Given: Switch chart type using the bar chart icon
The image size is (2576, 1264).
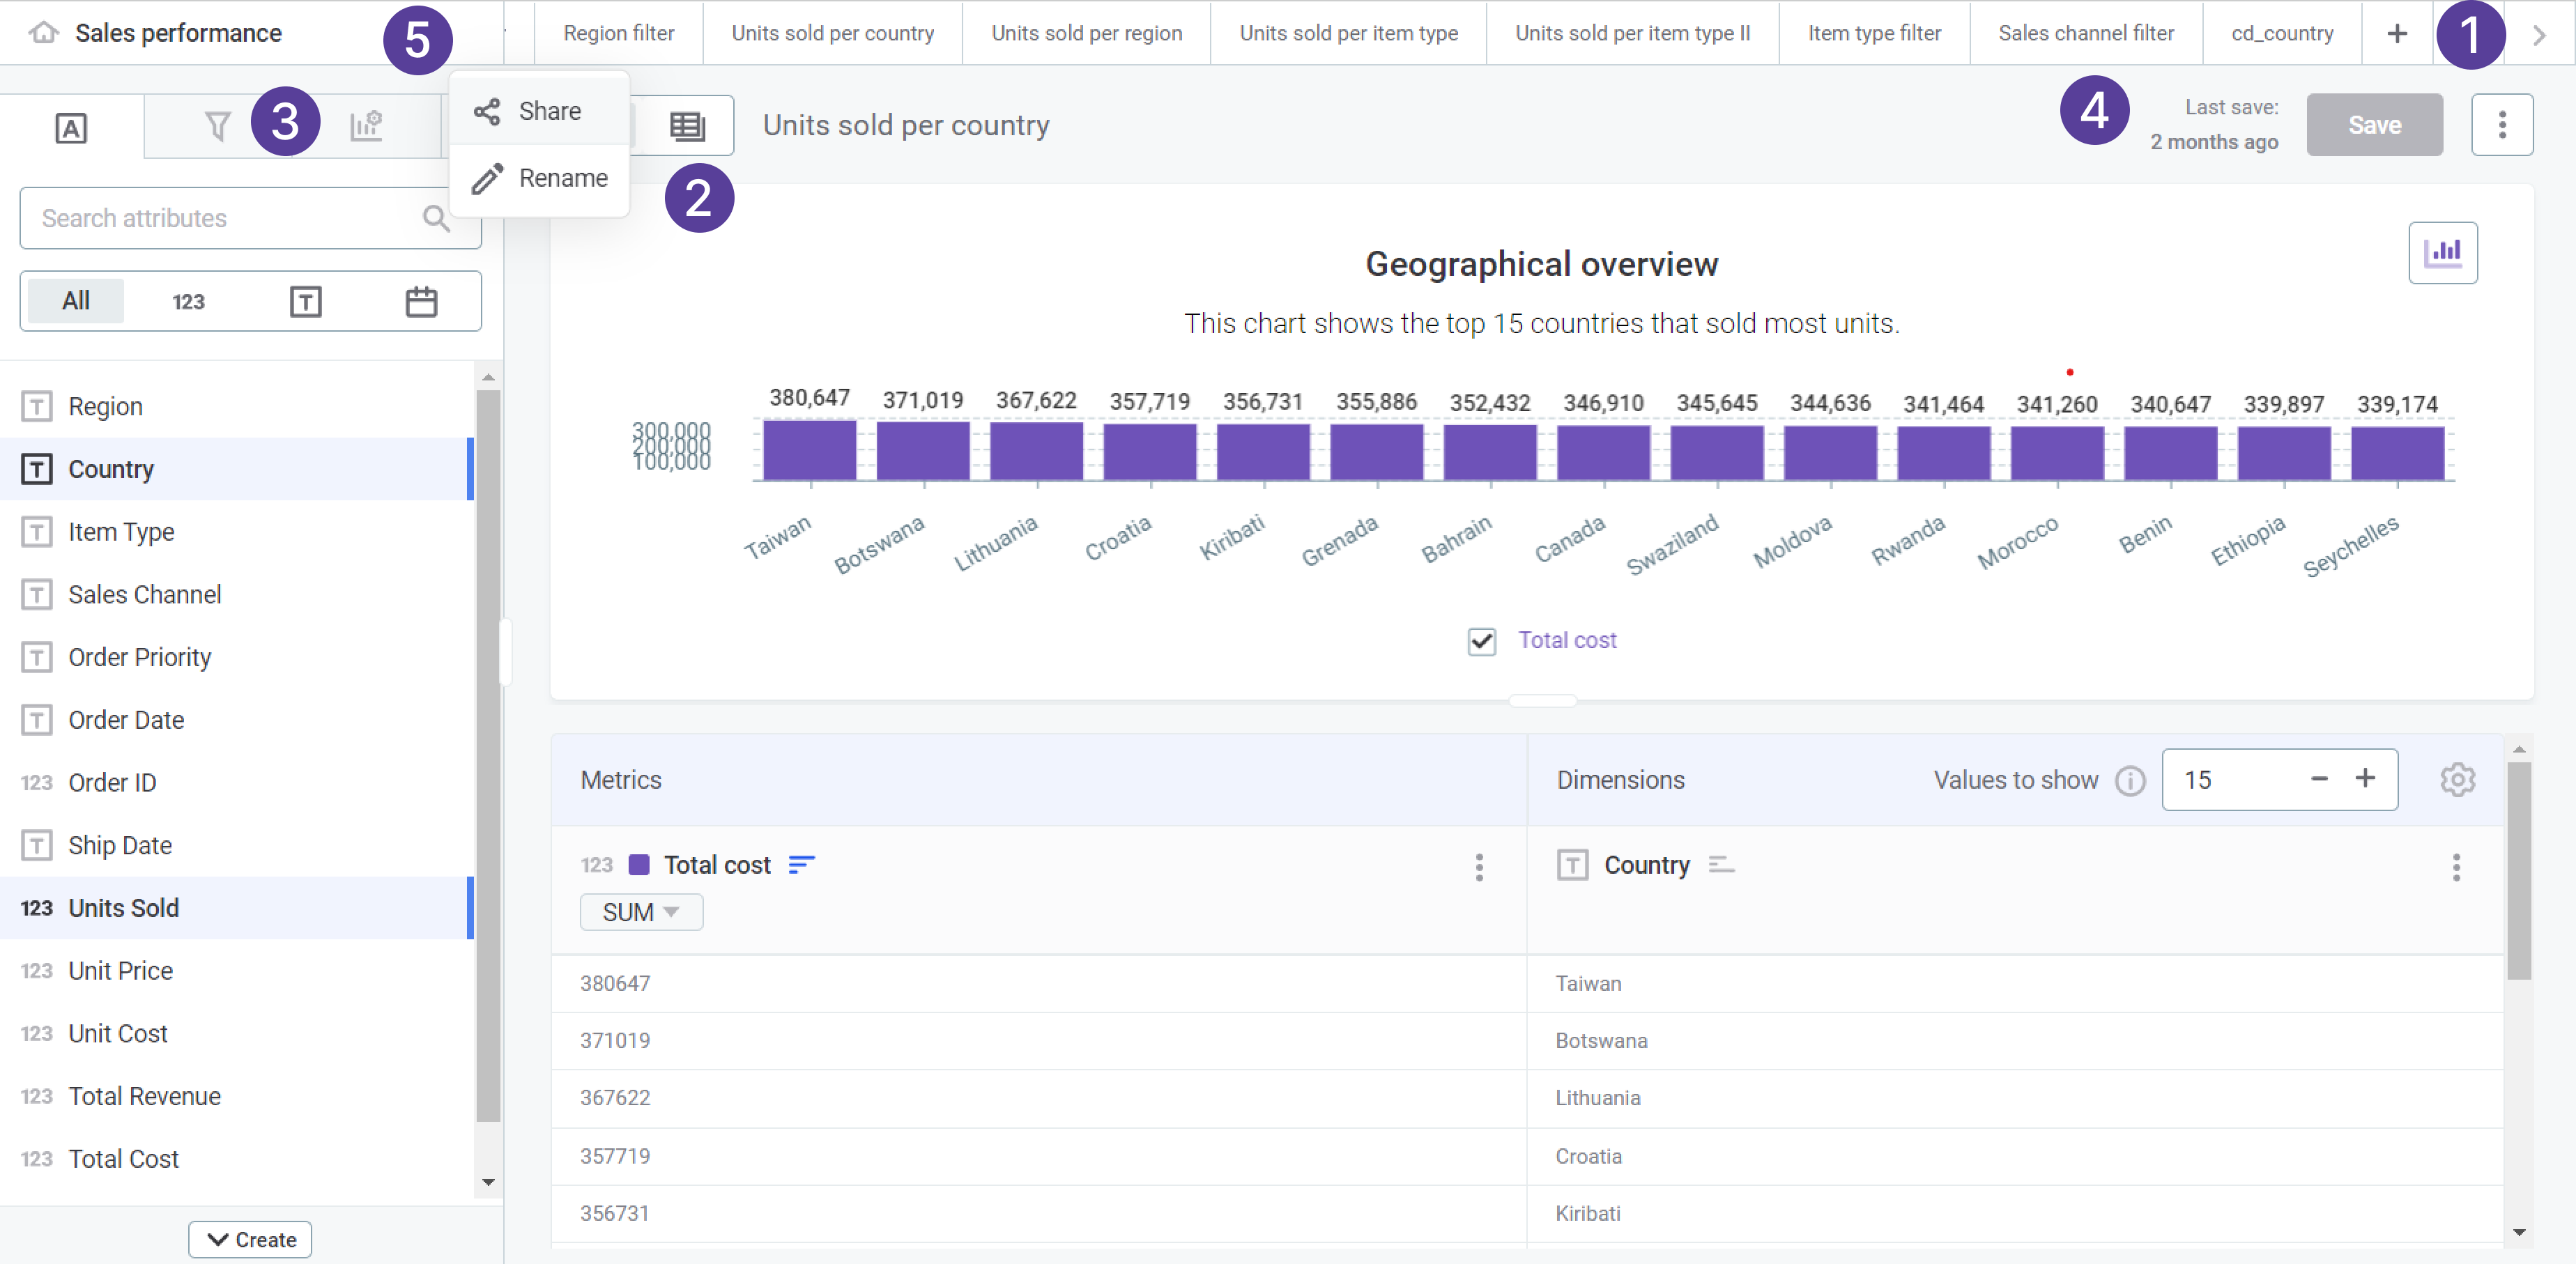Looking at the screenshot, I should tap(2444, 252).
